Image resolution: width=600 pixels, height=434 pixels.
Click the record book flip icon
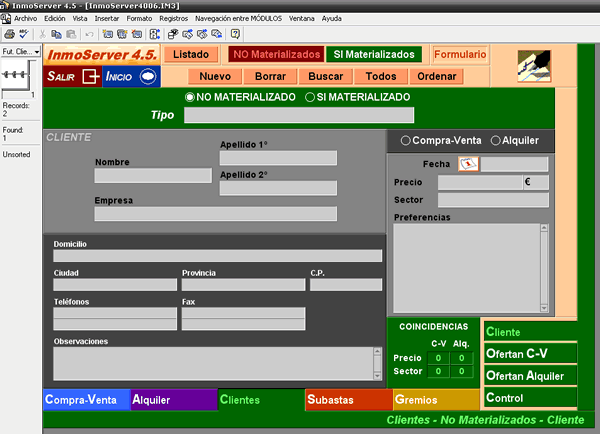pyautogui.click(x=16, y=74)
